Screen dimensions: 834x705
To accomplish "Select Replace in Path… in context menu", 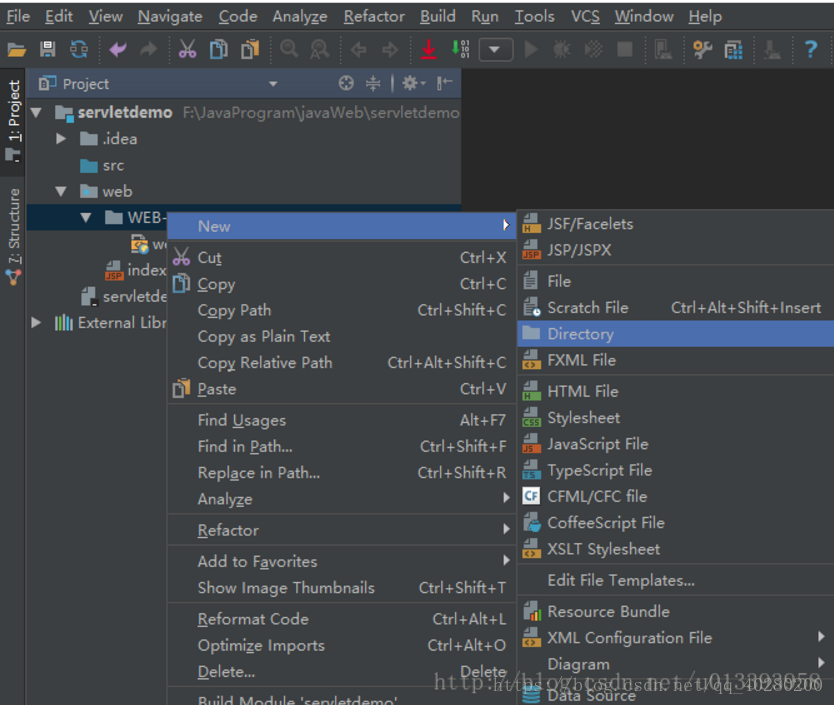I will pyautogui.click(x=341, y=472).
